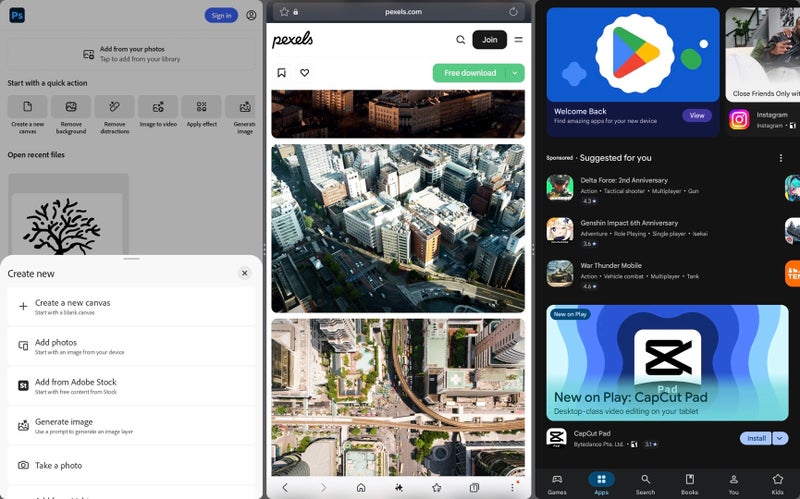Go back in the browser
Image resolution: width=800 pixels, height=499 pixels.
click(x=285, y=488)
